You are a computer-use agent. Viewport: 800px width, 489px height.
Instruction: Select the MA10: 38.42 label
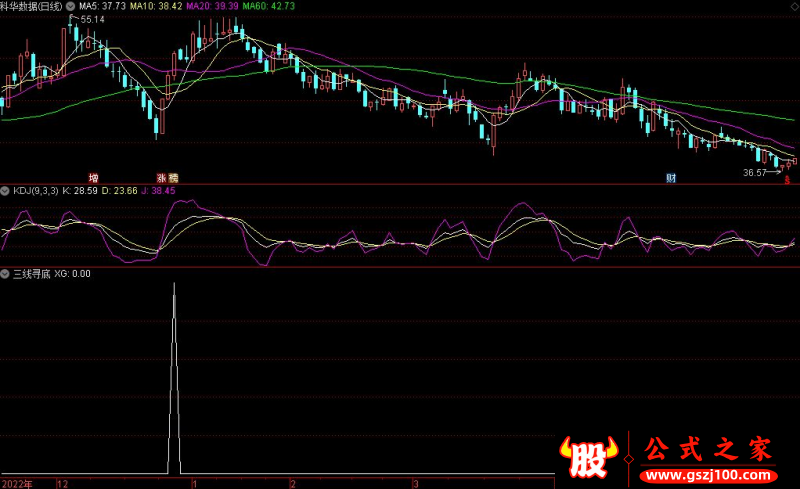pos(156,6)
